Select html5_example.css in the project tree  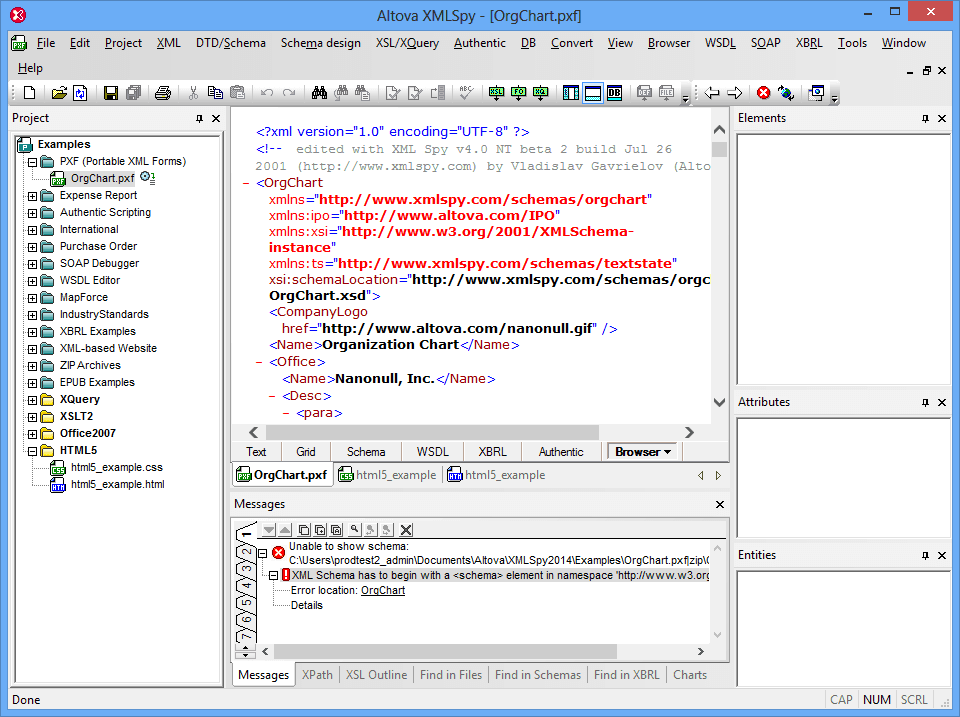pyautogui.click(x=117, y=467)
